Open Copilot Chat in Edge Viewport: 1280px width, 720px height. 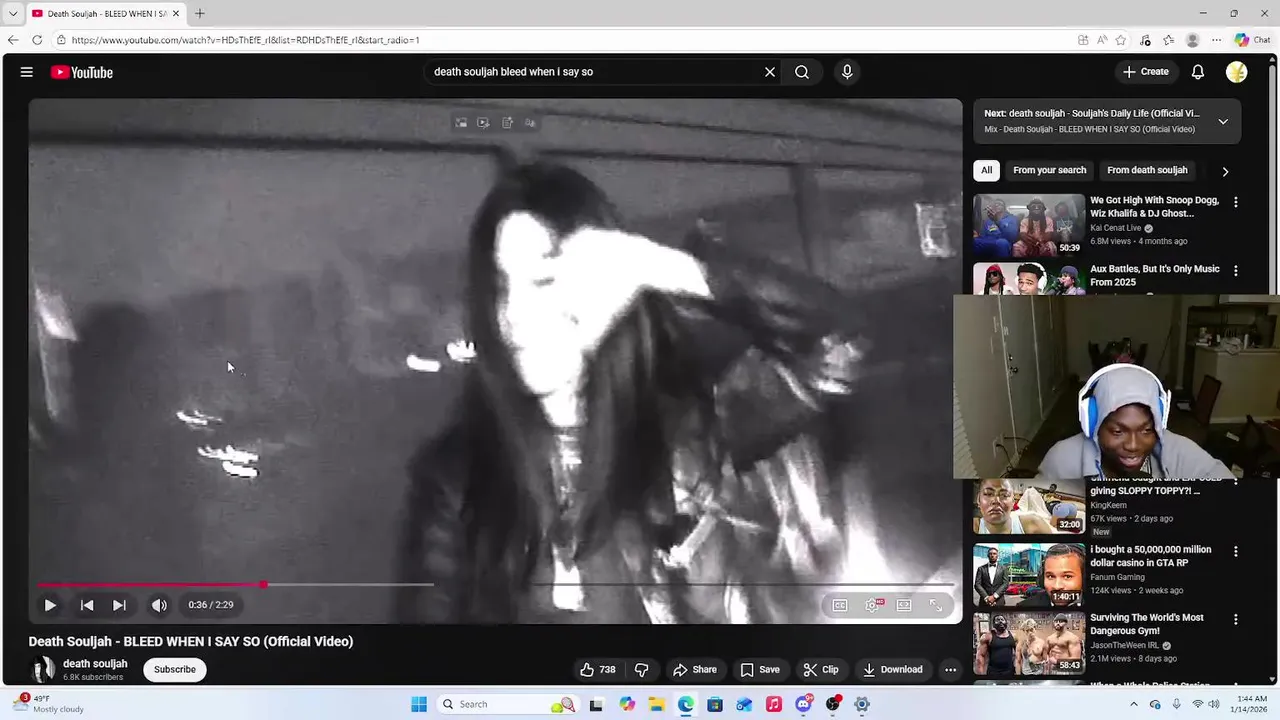[1254, 40]
